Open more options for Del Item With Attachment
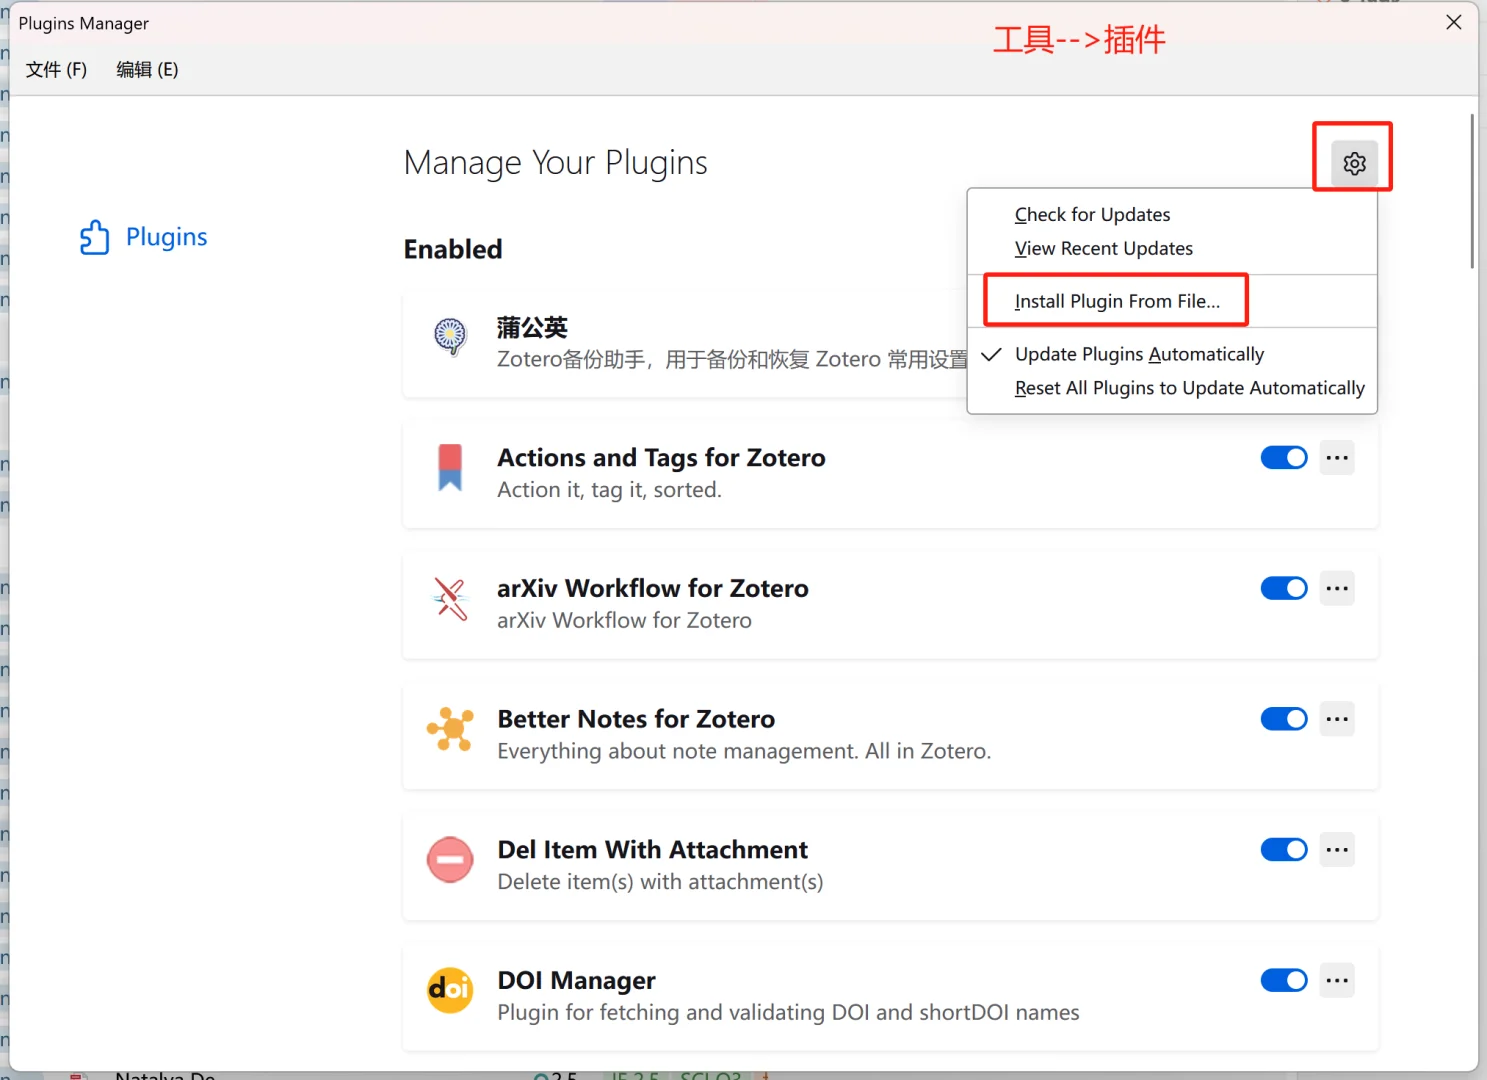Screen dimensions: 1487x1080 coord(1337,850)
